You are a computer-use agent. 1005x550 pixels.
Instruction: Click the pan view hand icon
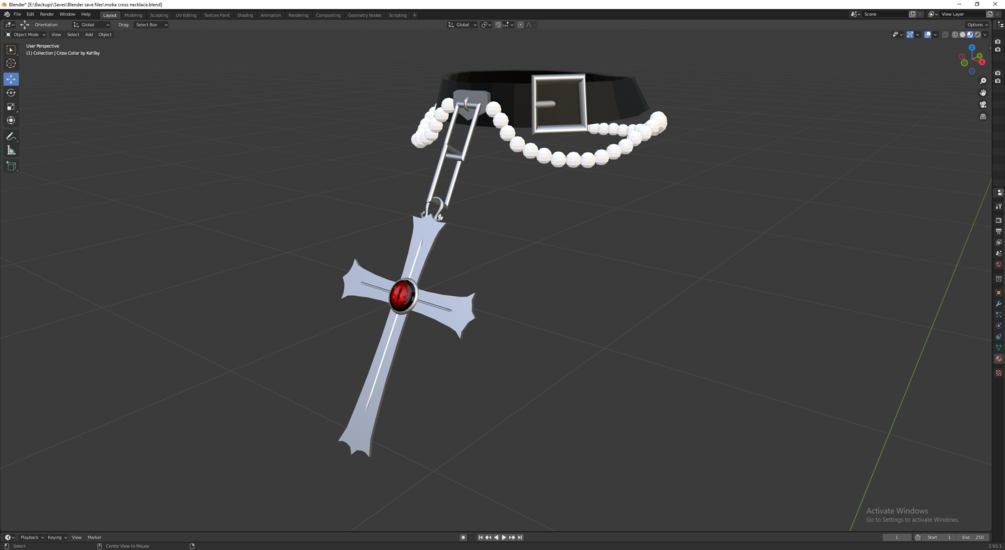click(983, 92)
